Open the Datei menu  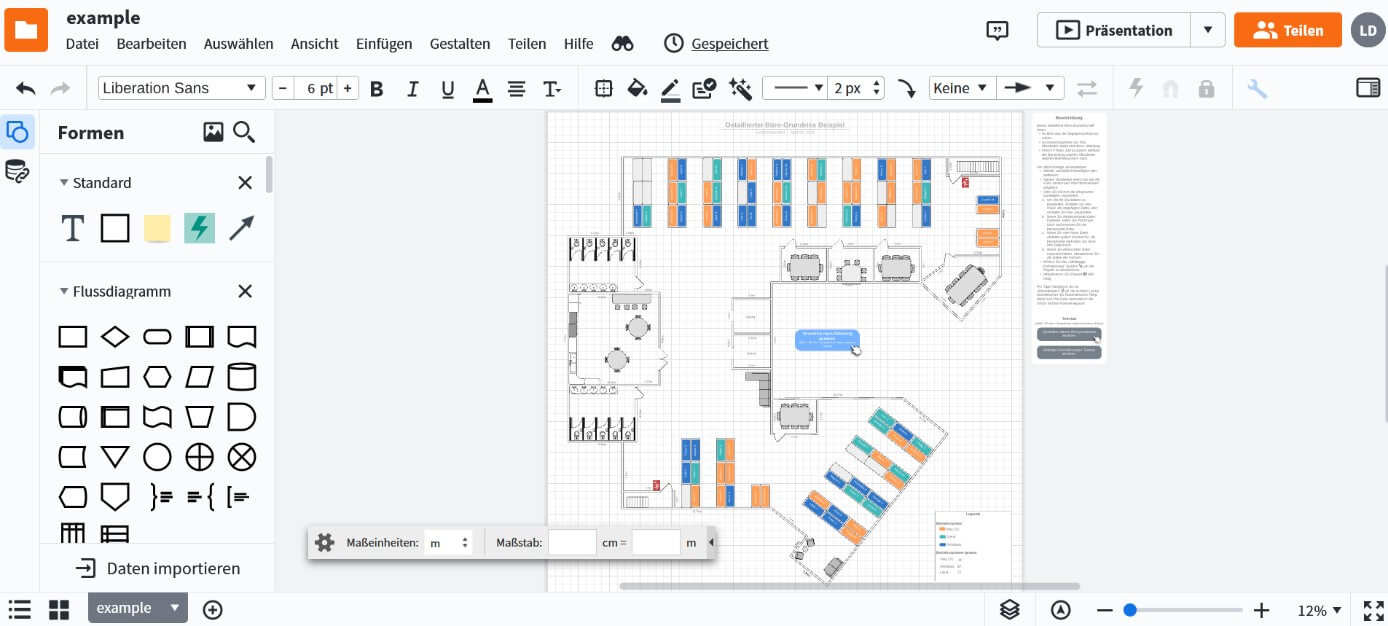click(x=82, y=44)
